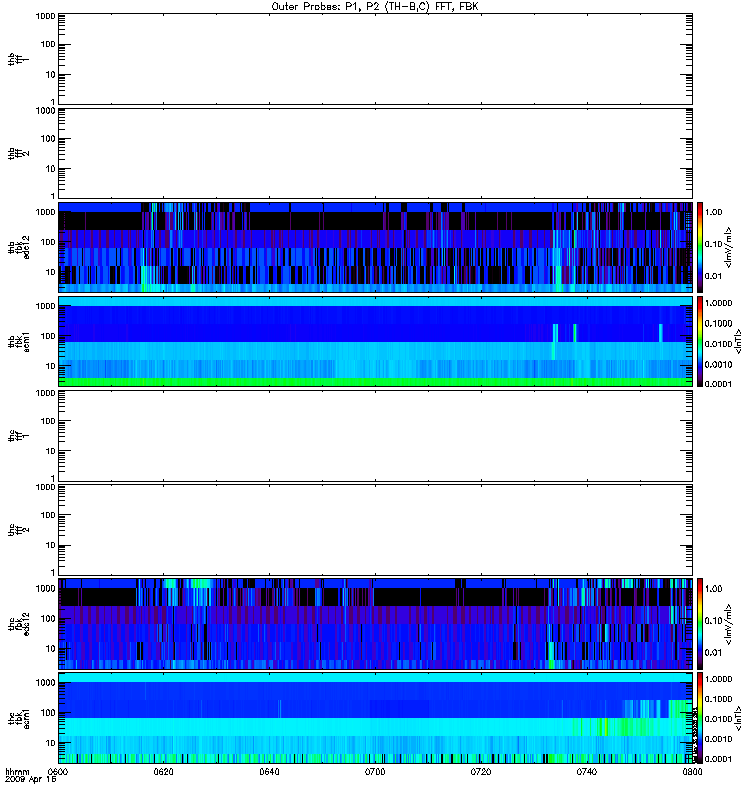The image size is (750, 800).
Task: Click the 0740 time axis label
Action: (x=587, y=771)
